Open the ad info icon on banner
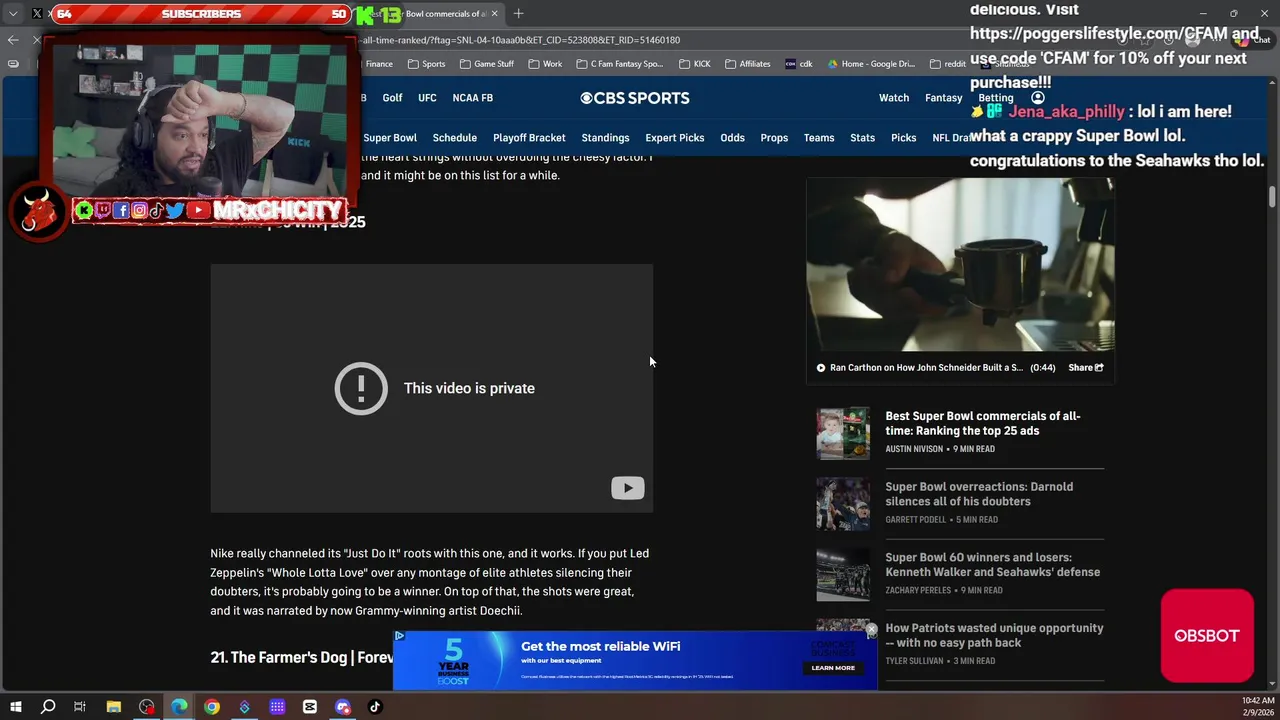The height and width of the screenshot is (720, 1280). (x=399, y=636)
